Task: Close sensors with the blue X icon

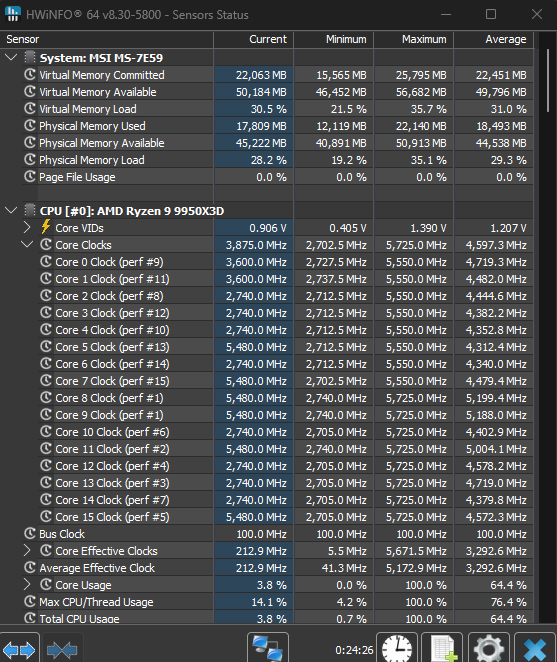Action: (x=535, y=648)
